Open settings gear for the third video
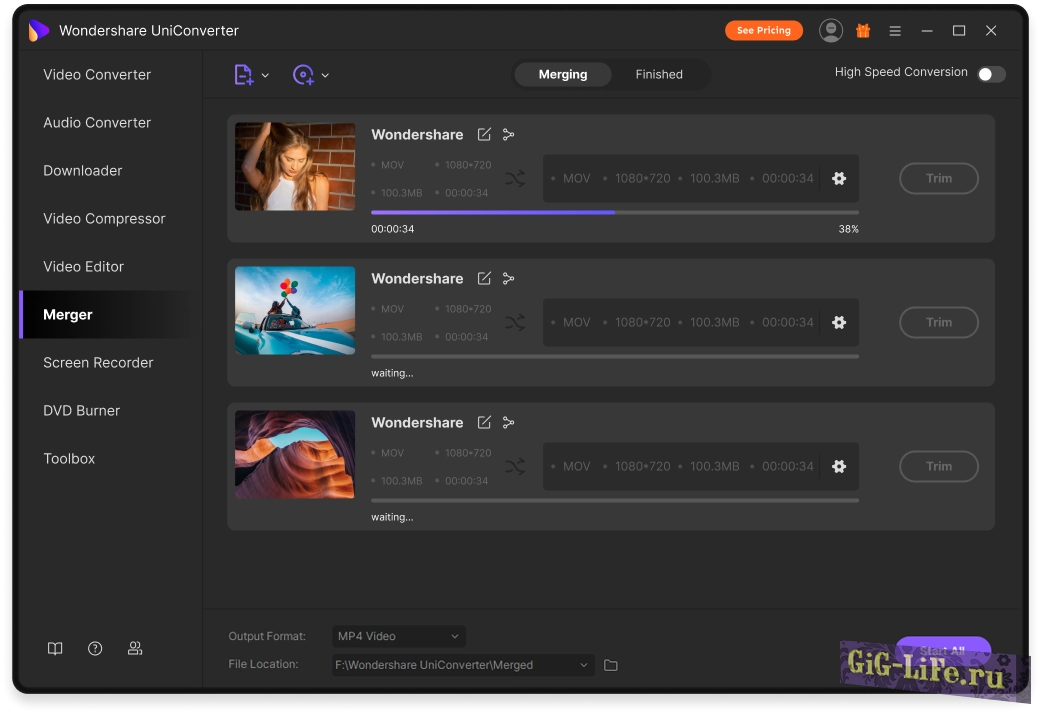This screenshot has height=714, width=1041. point(839,467)
